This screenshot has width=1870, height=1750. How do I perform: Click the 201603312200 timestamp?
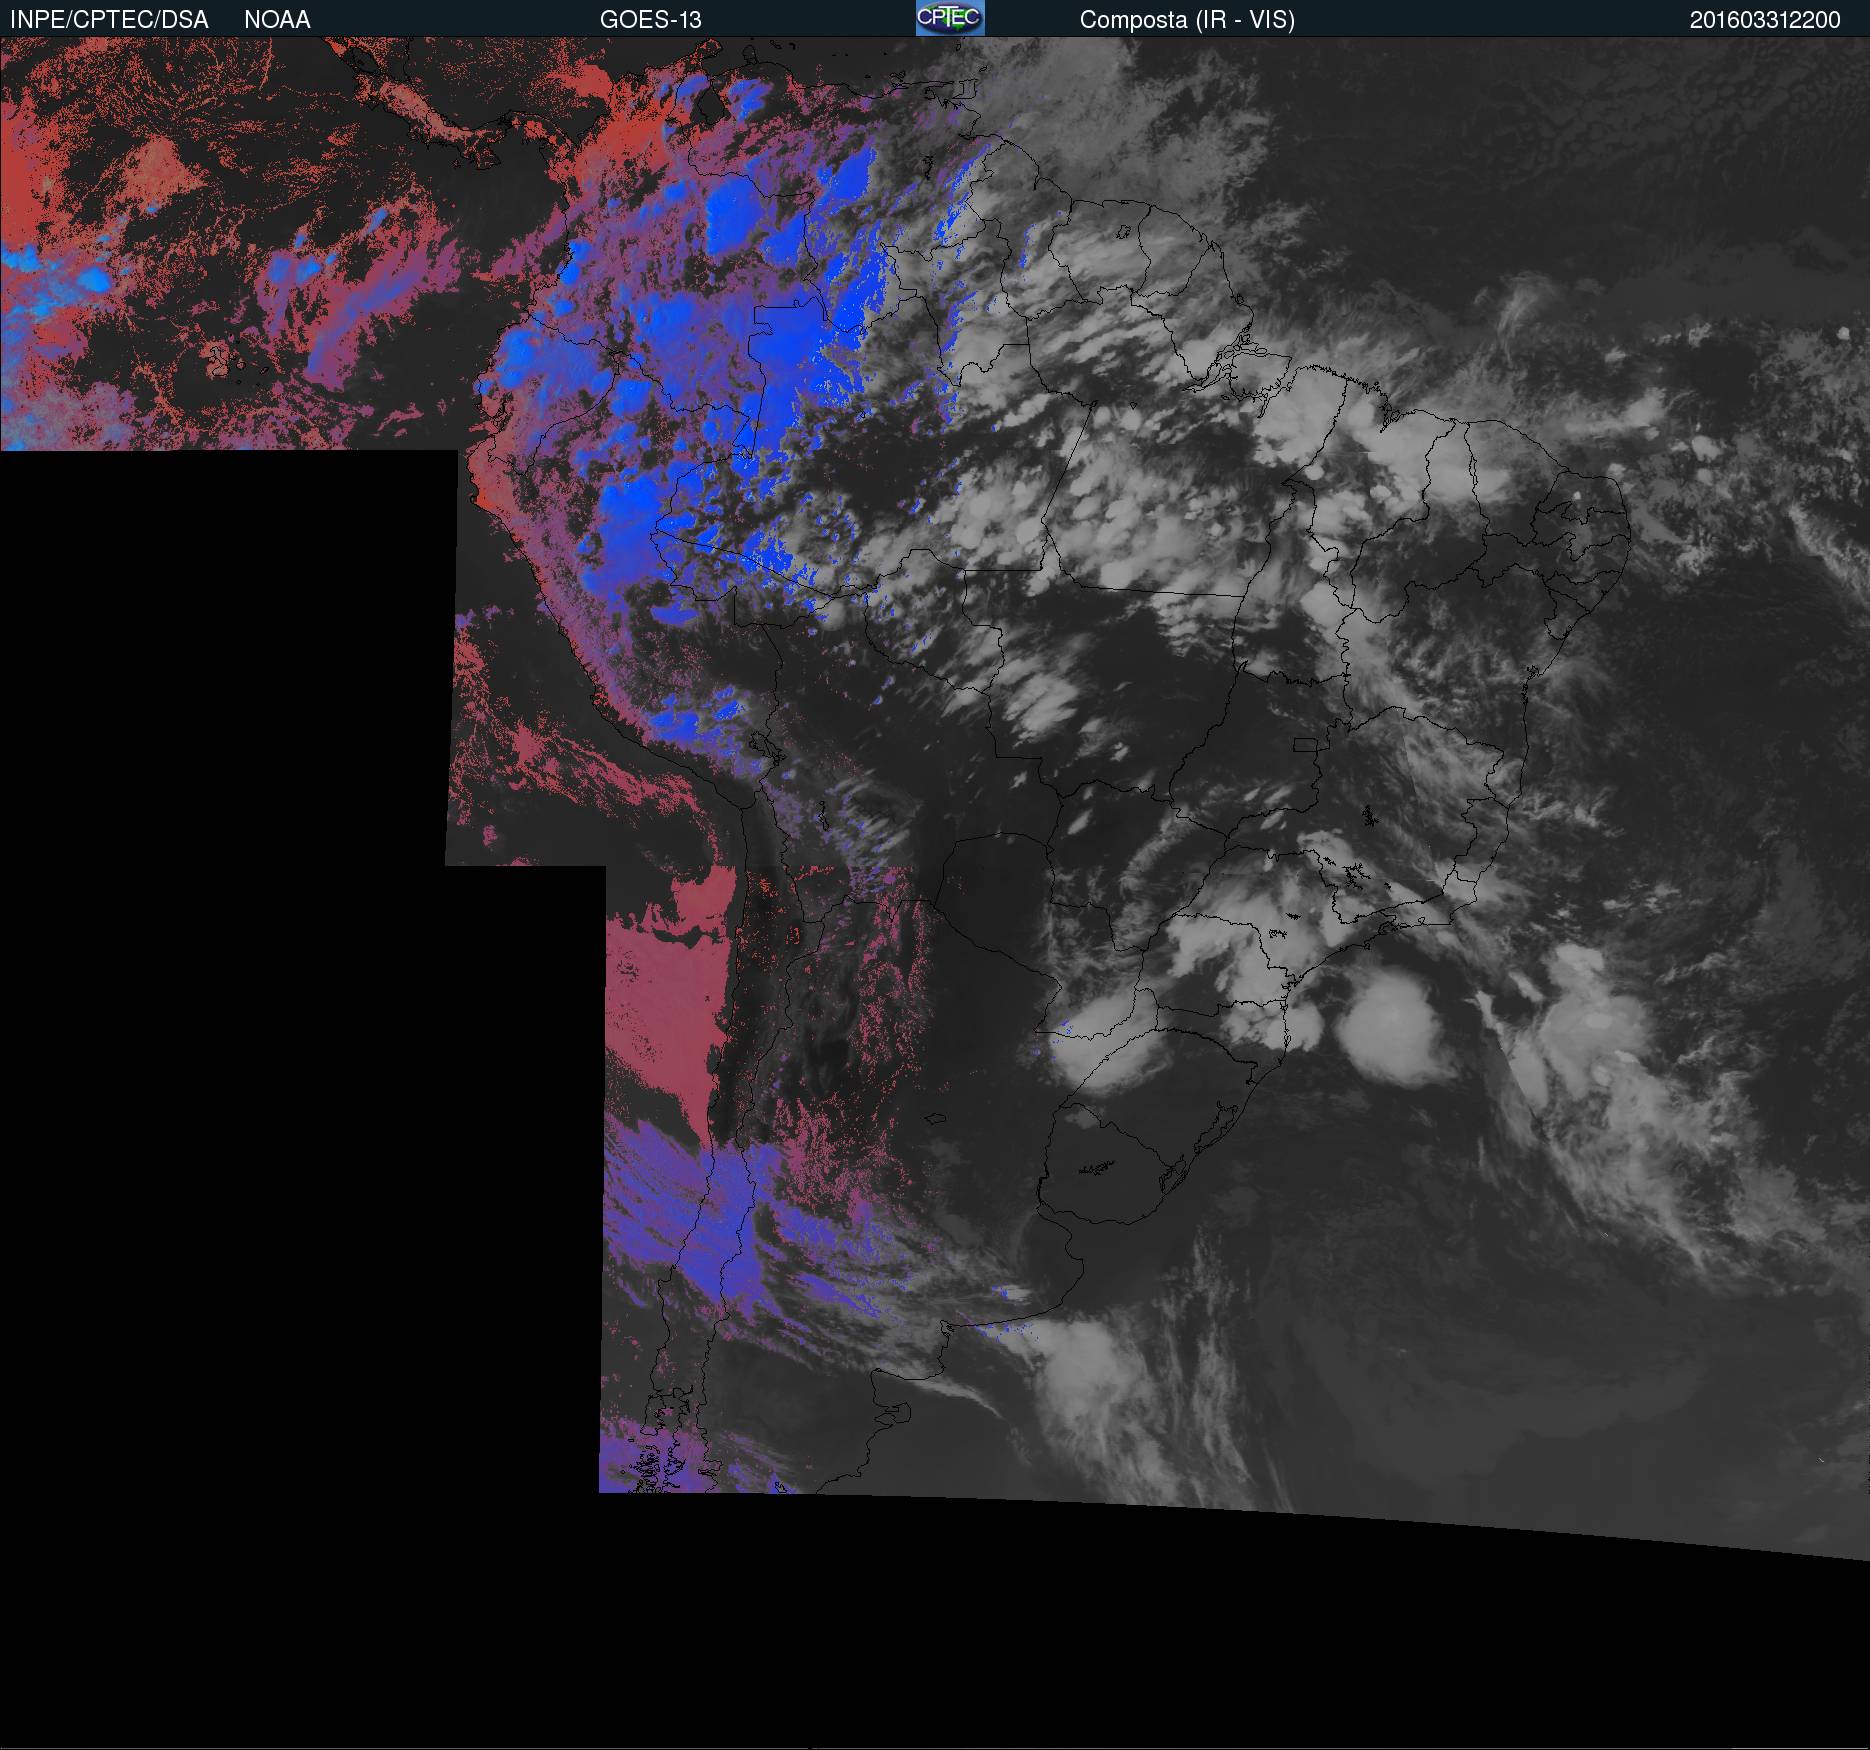tap(1765, 20)
